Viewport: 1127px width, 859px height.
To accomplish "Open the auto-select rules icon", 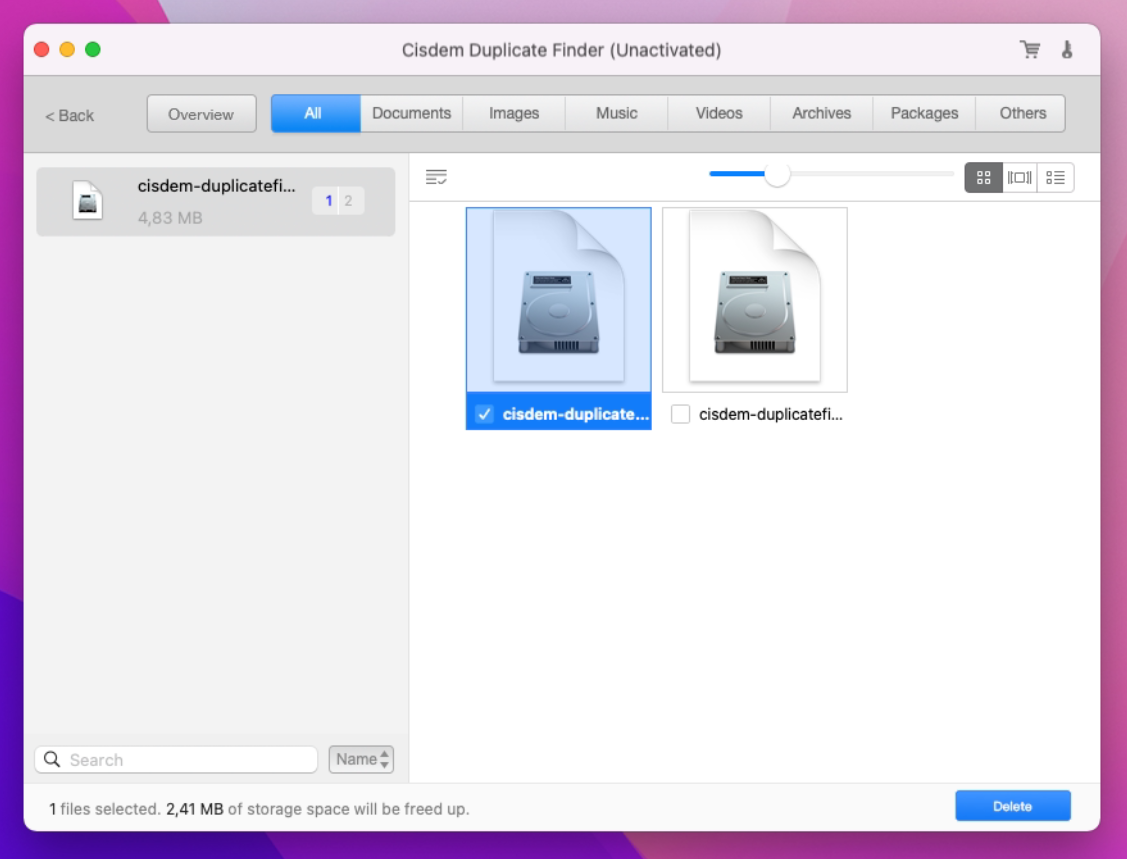I will click(436, 177).
